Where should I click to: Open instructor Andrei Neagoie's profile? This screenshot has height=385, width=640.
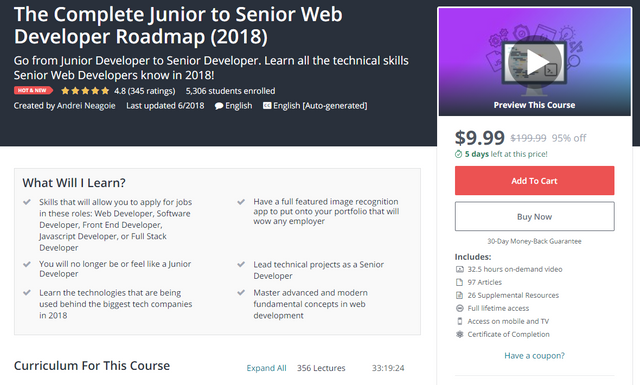point(86,106)
